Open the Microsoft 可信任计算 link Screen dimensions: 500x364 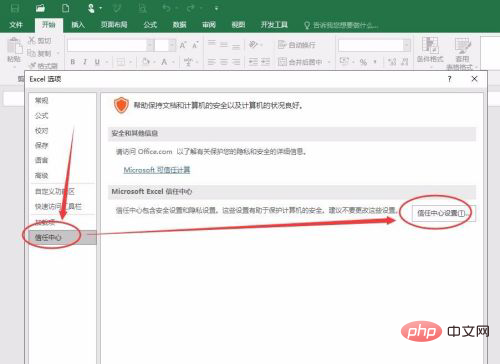pos(157,170)
